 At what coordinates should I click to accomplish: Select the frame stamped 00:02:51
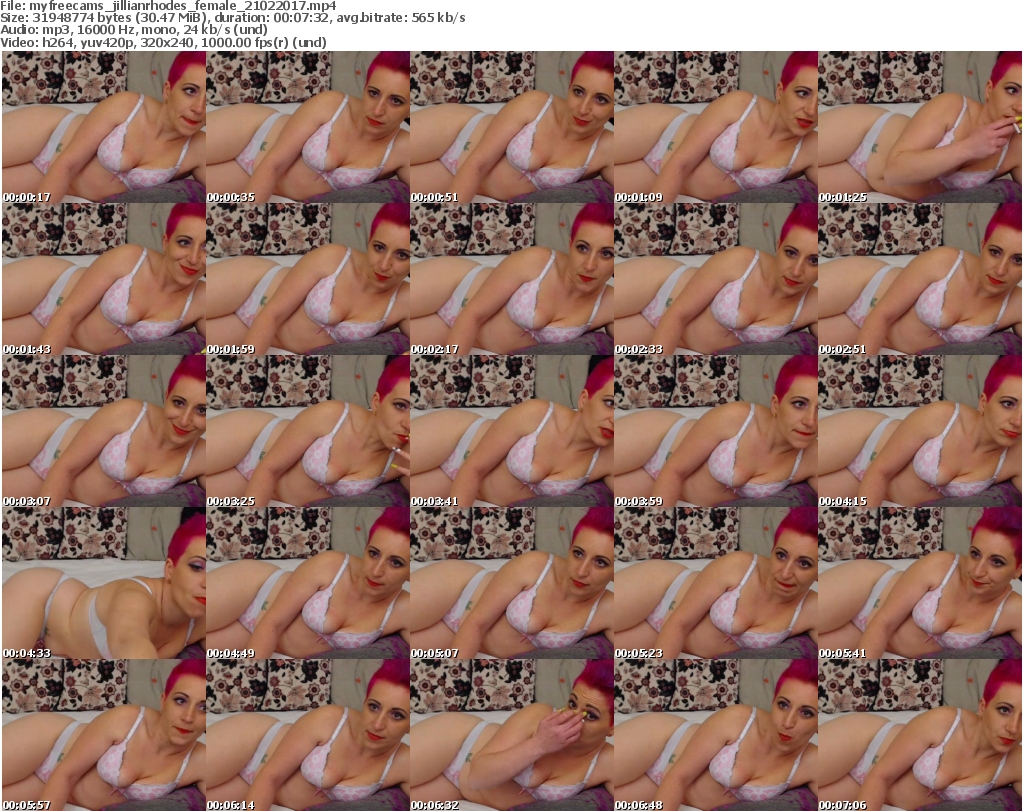coord(920,279)
